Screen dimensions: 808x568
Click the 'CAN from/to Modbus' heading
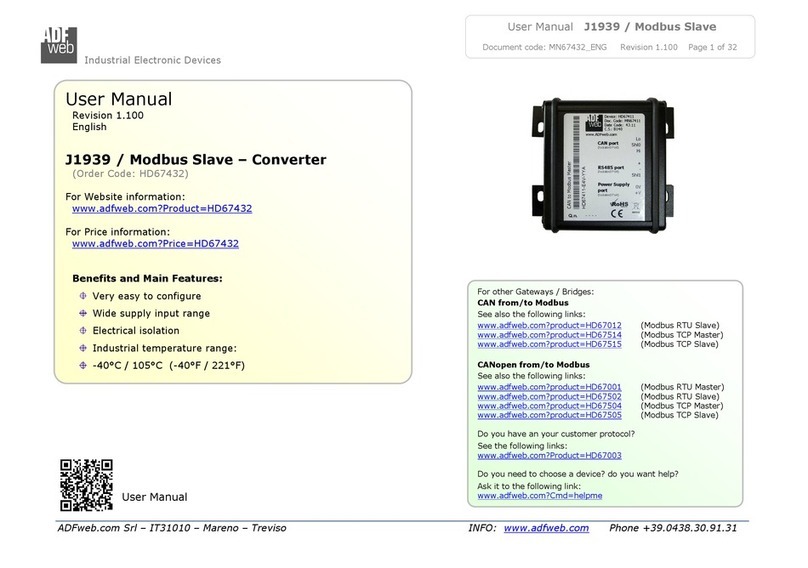click(523, 303)
